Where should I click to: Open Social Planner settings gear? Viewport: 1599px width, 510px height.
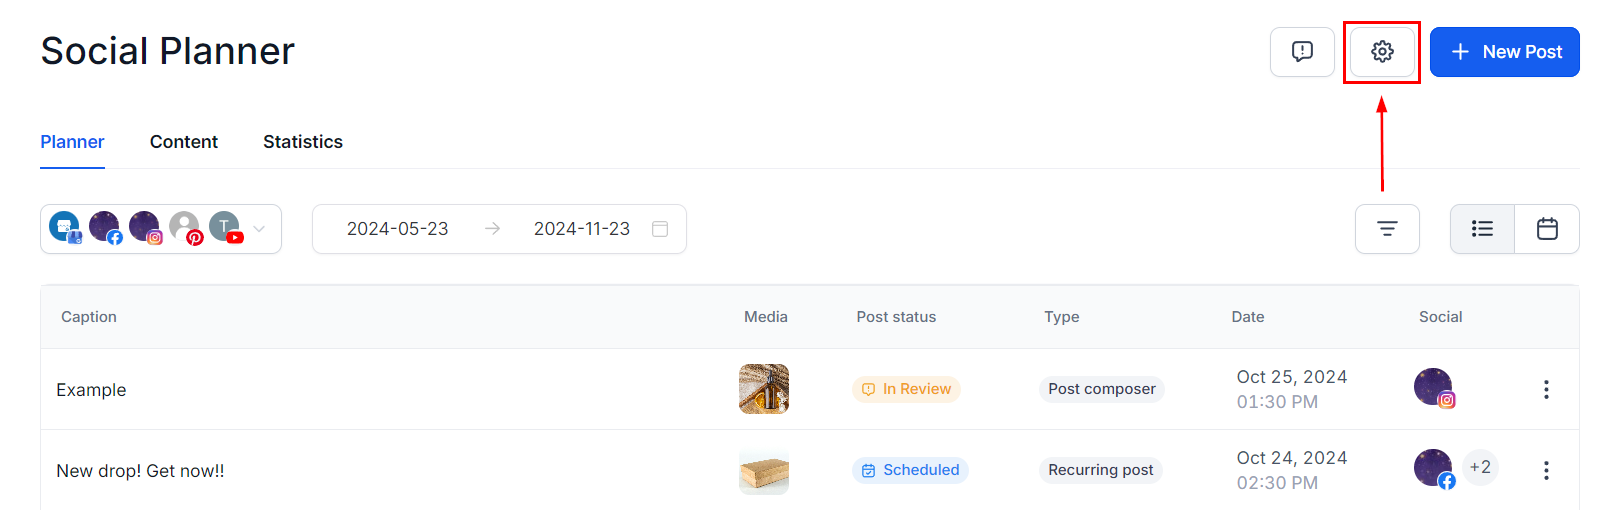1382,52
